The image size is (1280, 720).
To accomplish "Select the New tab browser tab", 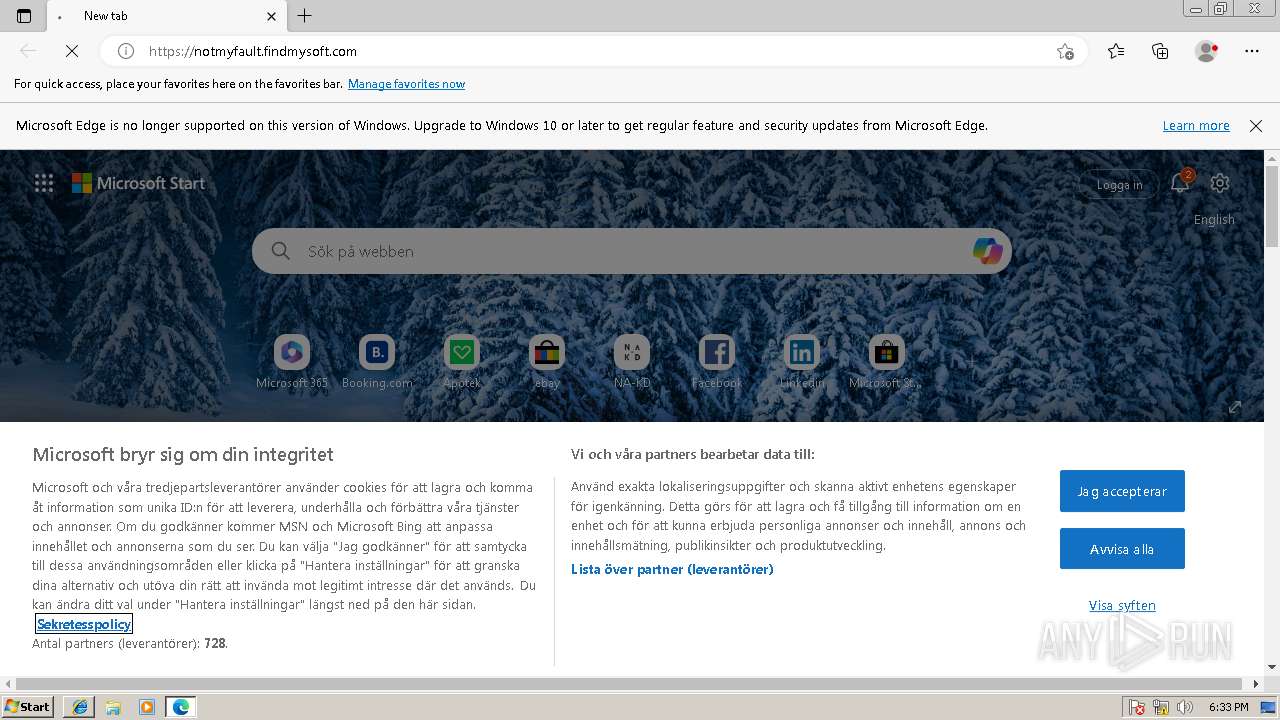I will tap(167, 16).
